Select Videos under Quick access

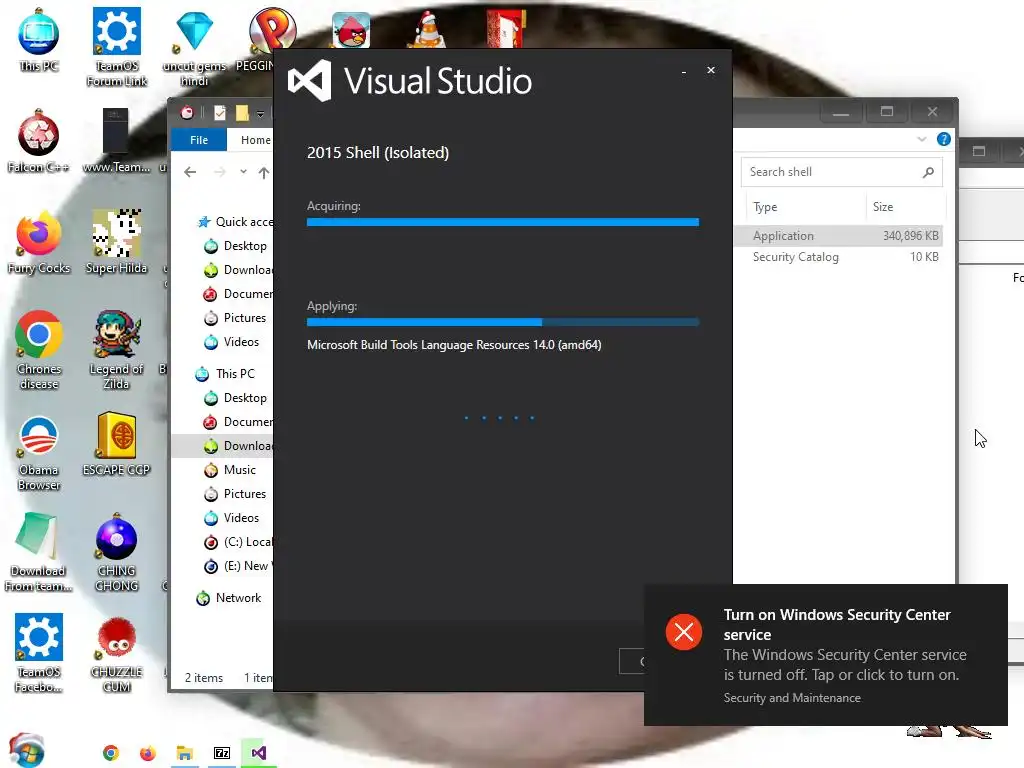[231, 342]
